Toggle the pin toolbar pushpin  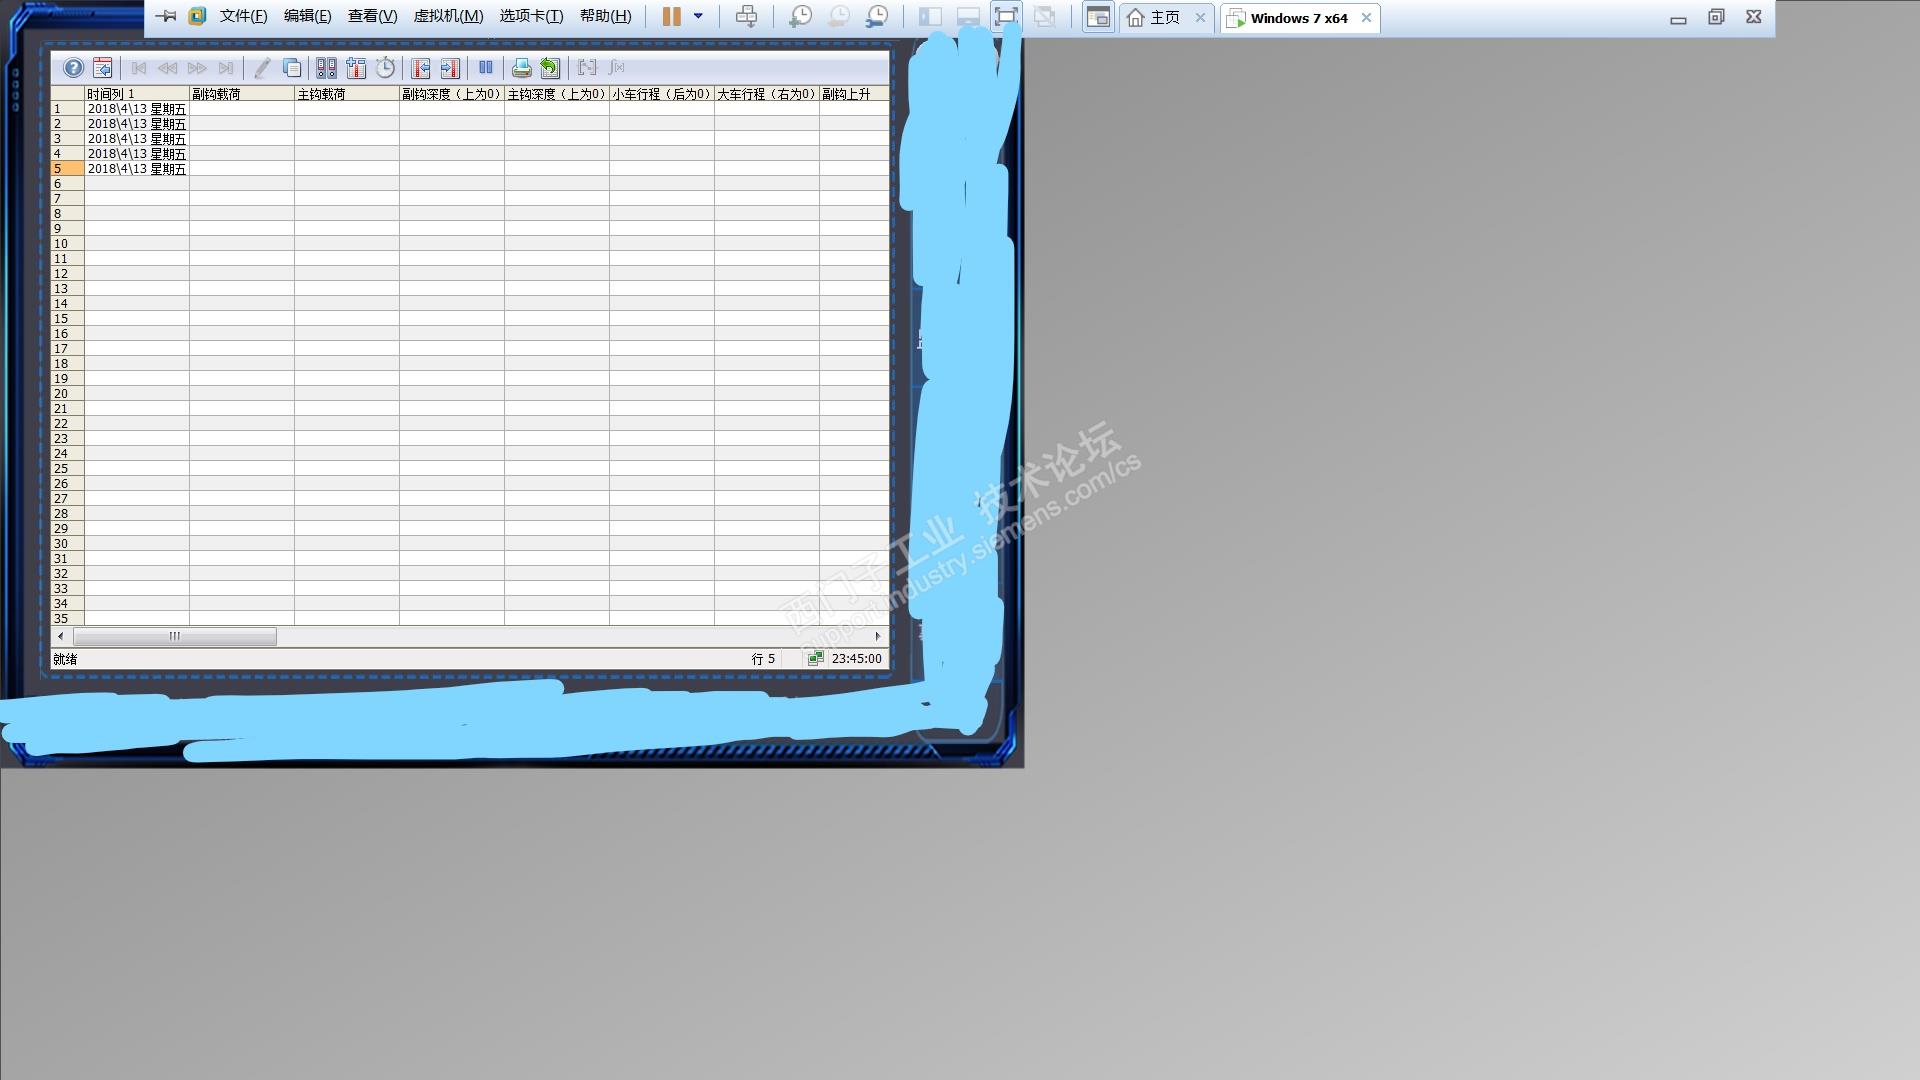[x=166, y=16]
